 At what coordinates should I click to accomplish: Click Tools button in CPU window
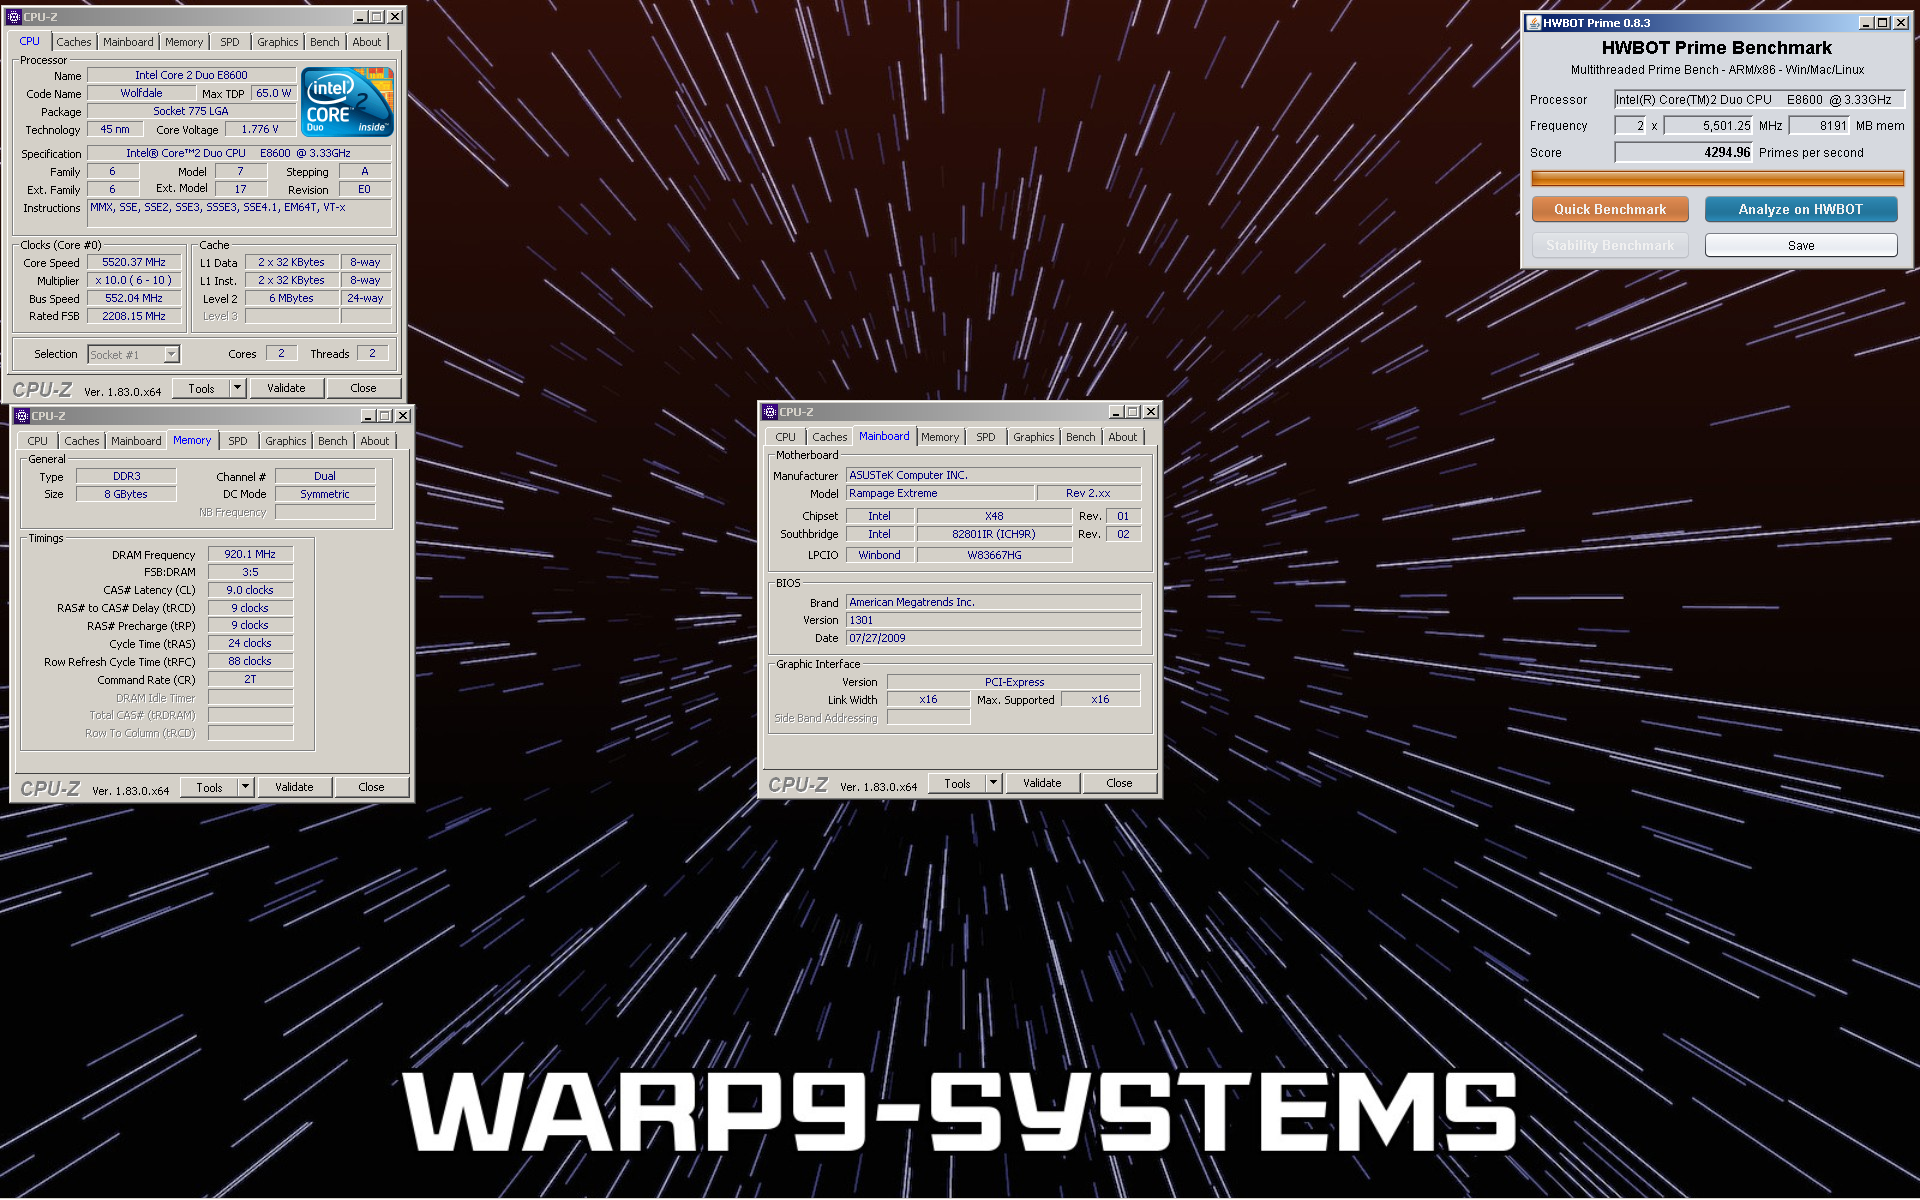click(201, 388)
